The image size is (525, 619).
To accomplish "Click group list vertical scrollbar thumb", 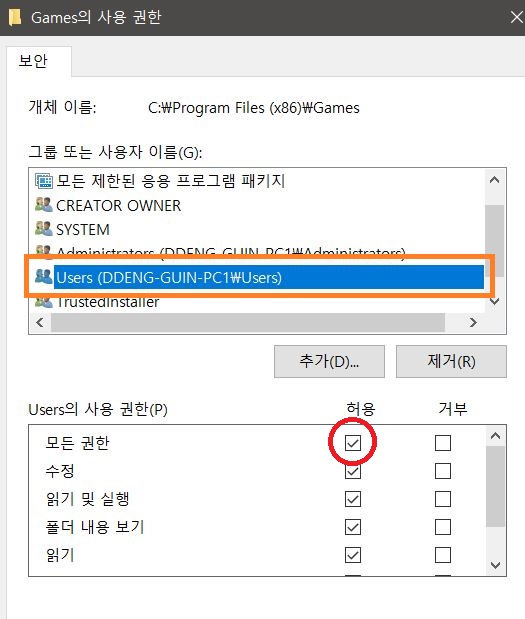I will tap(495, 241).
